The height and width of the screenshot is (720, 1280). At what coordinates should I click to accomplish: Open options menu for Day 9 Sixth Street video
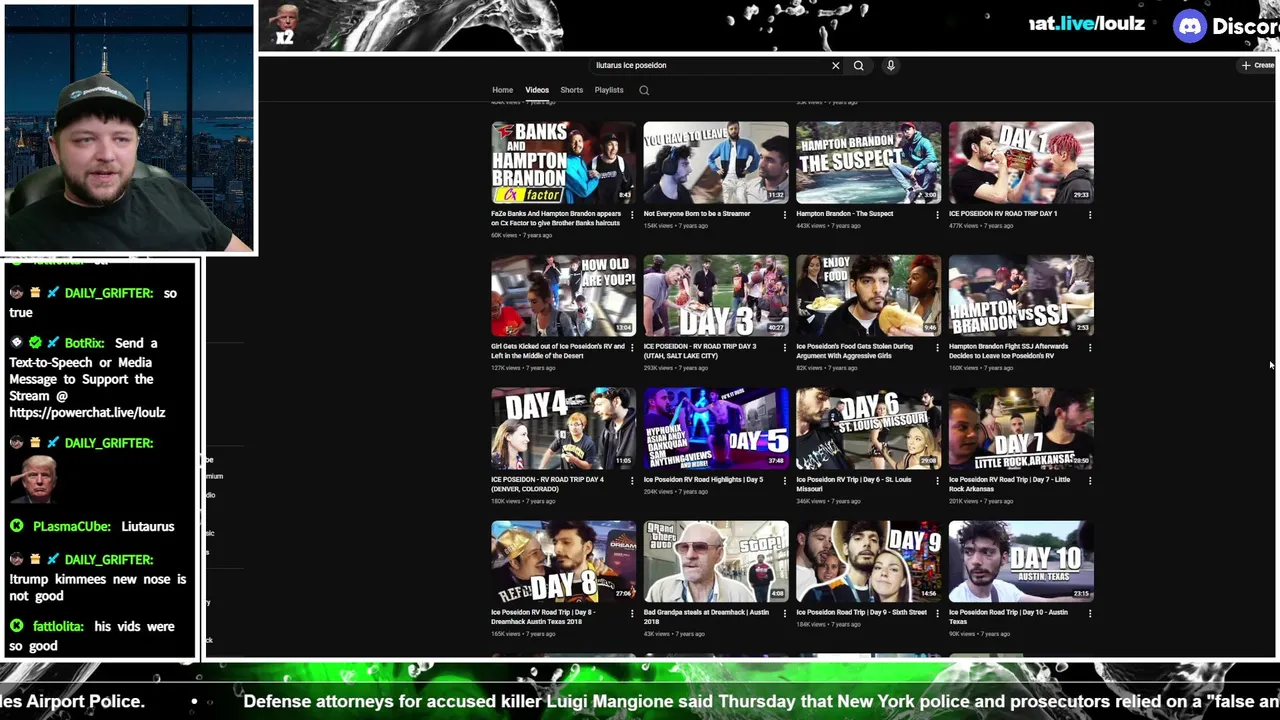tap(937, 613)
